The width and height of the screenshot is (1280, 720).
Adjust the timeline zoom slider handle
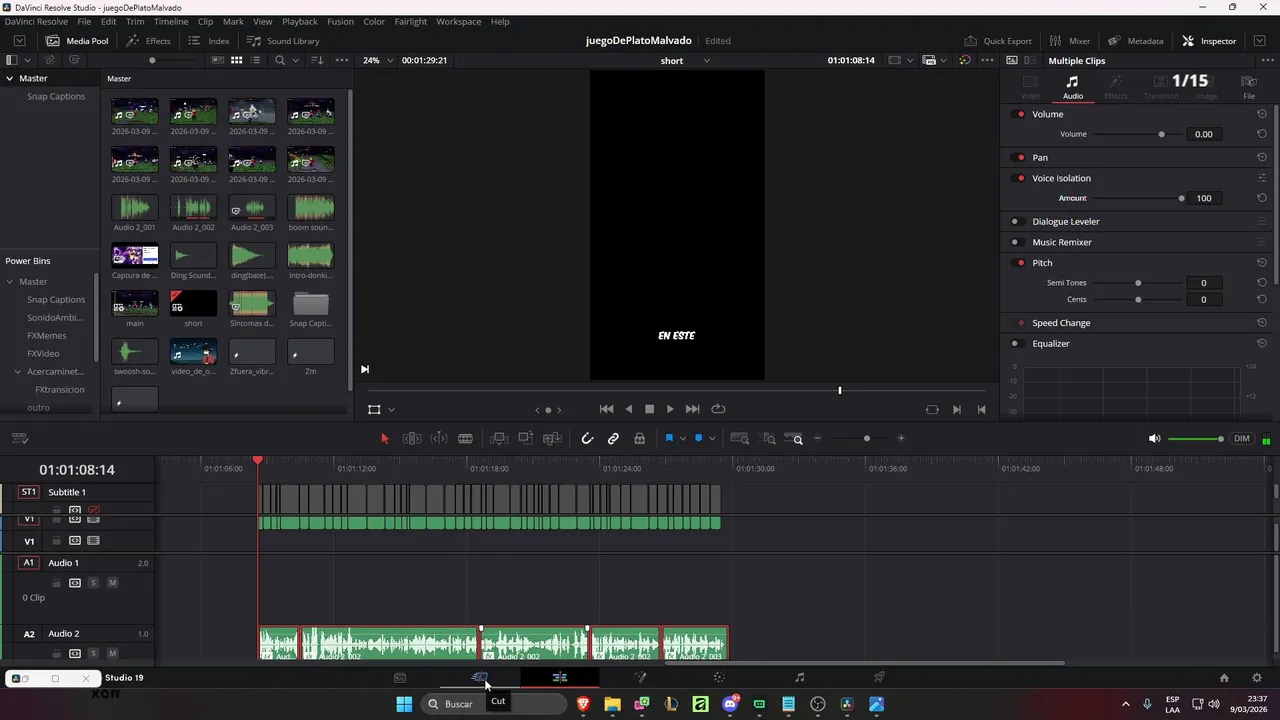pyautogui.click(x=867, y=438)
